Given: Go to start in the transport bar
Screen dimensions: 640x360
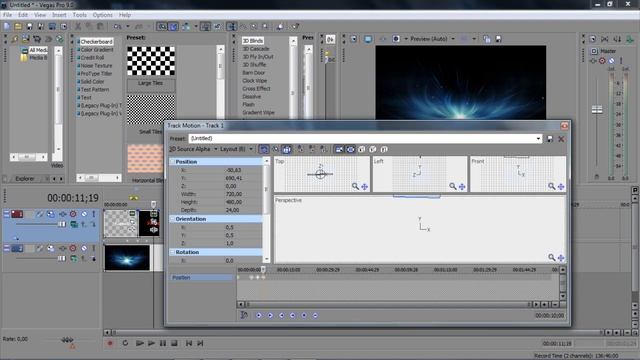Looking at the screenshot, I should point(189,343).
